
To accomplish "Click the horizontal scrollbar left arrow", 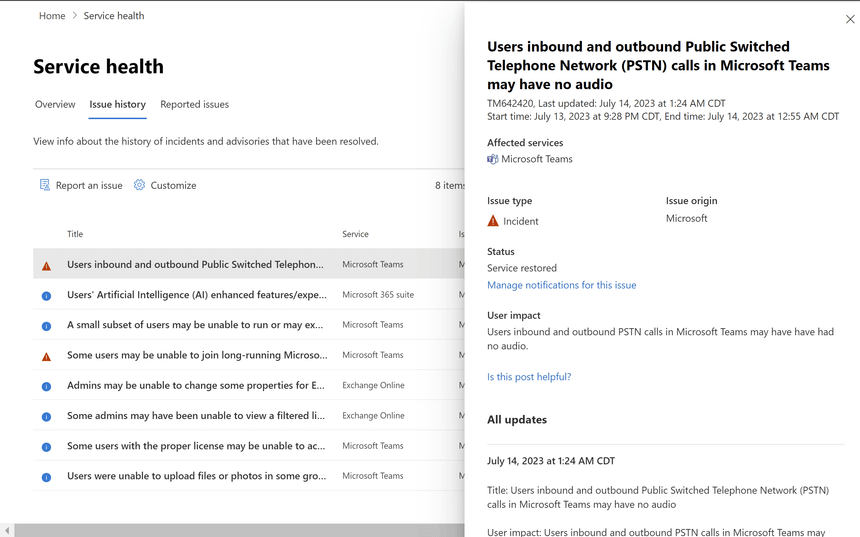I will point(7,530).
